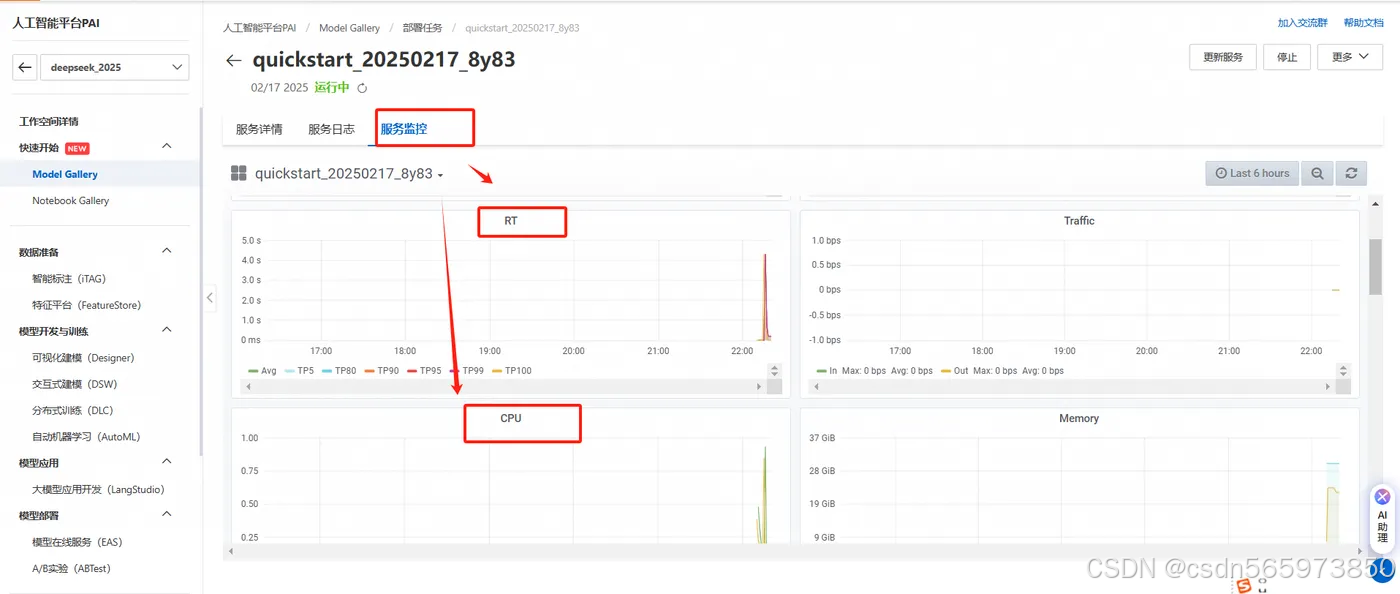Viewport: 1400px width, 594px height.
Task: Open LangStudio application development
Action: pyautogui.click(x=100, y=489)
